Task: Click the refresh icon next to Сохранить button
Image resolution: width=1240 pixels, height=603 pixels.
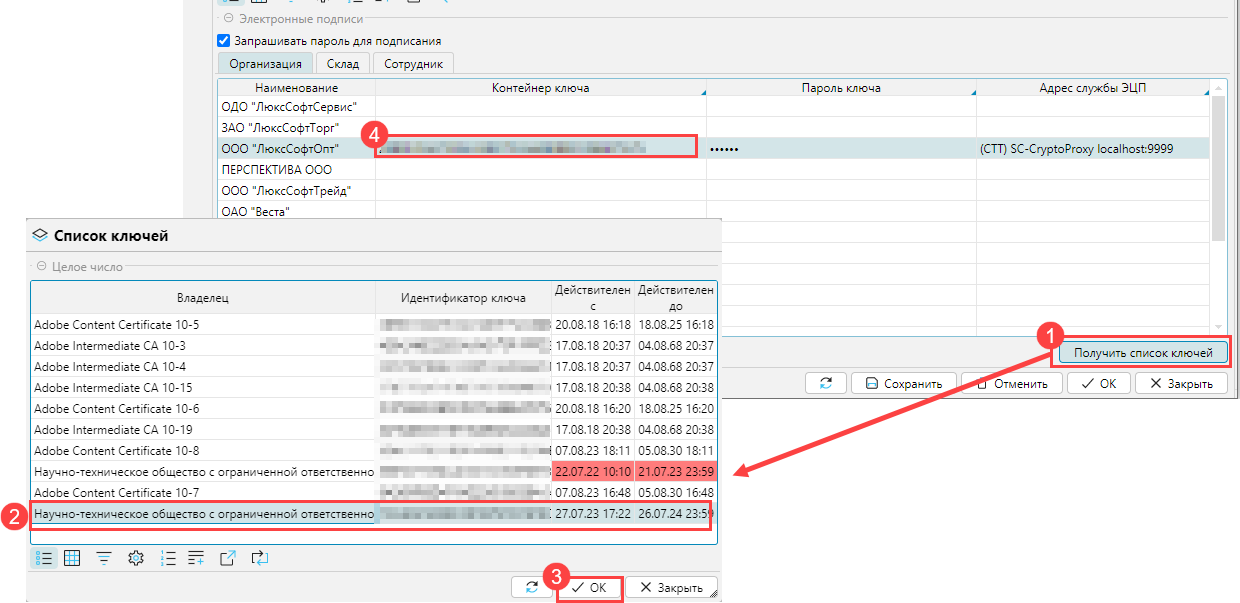Action: click(x=826, y=382)
